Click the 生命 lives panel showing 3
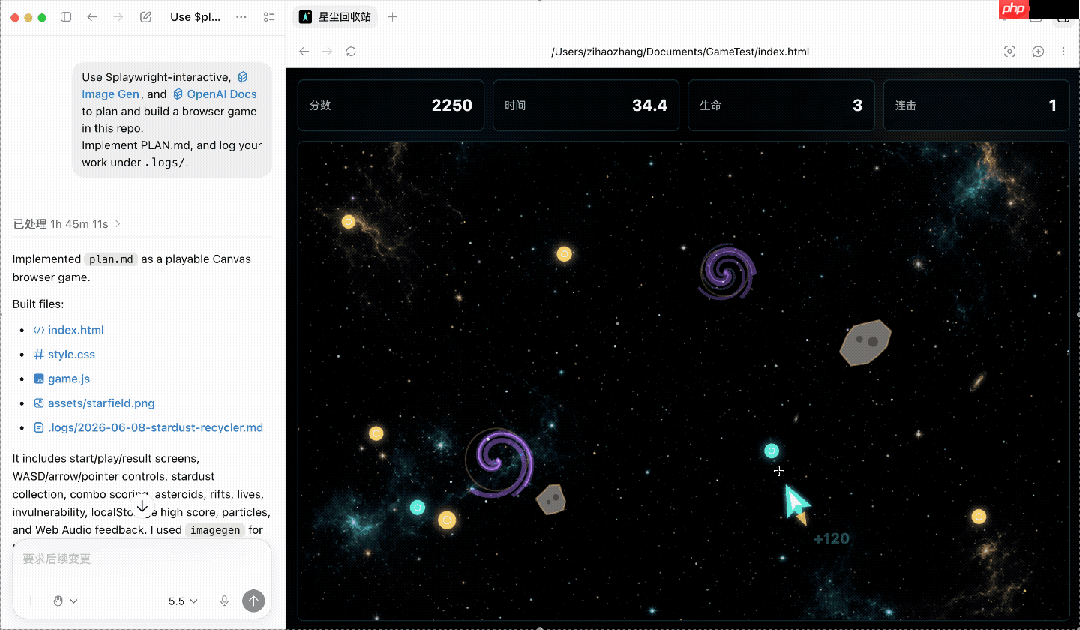This screenshot has width=1080, height=630. tap(781, 105)
